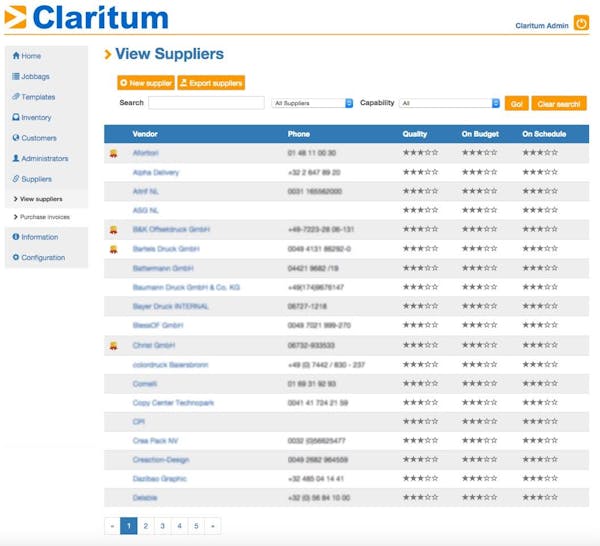Click the next page arrow in pagination
Viewport: 600px width, 546px height.
point(213,526)
